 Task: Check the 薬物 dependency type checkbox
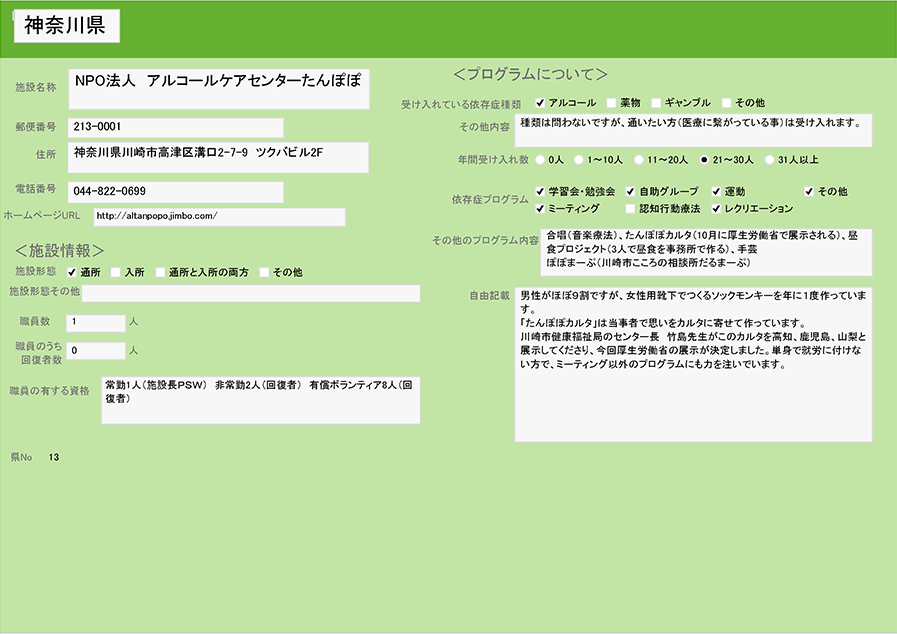click(x=611, y=103)
